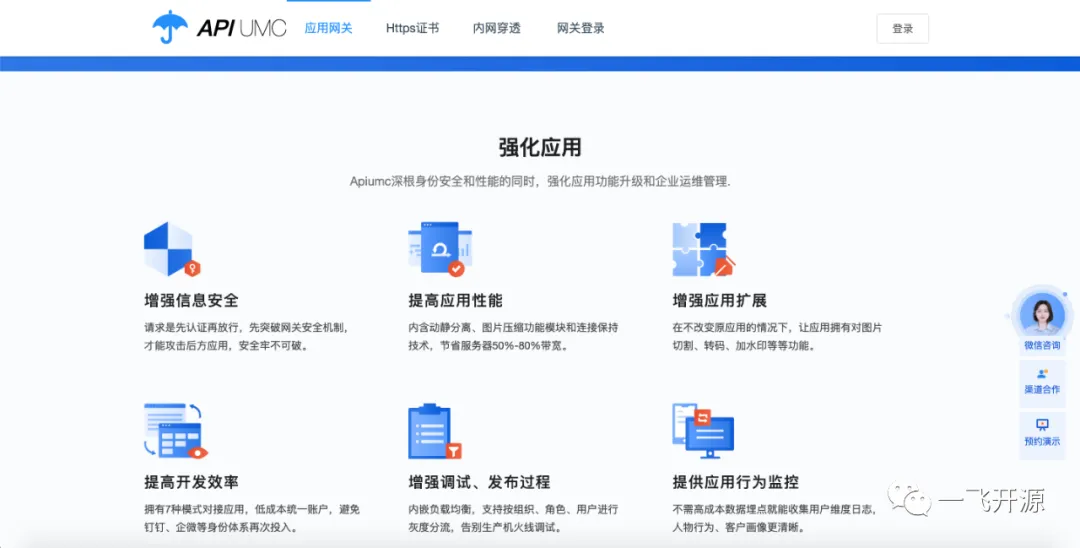Click the monitor icon above 提供应用行为监控
Screen dimensions: 1080x548
703,431
